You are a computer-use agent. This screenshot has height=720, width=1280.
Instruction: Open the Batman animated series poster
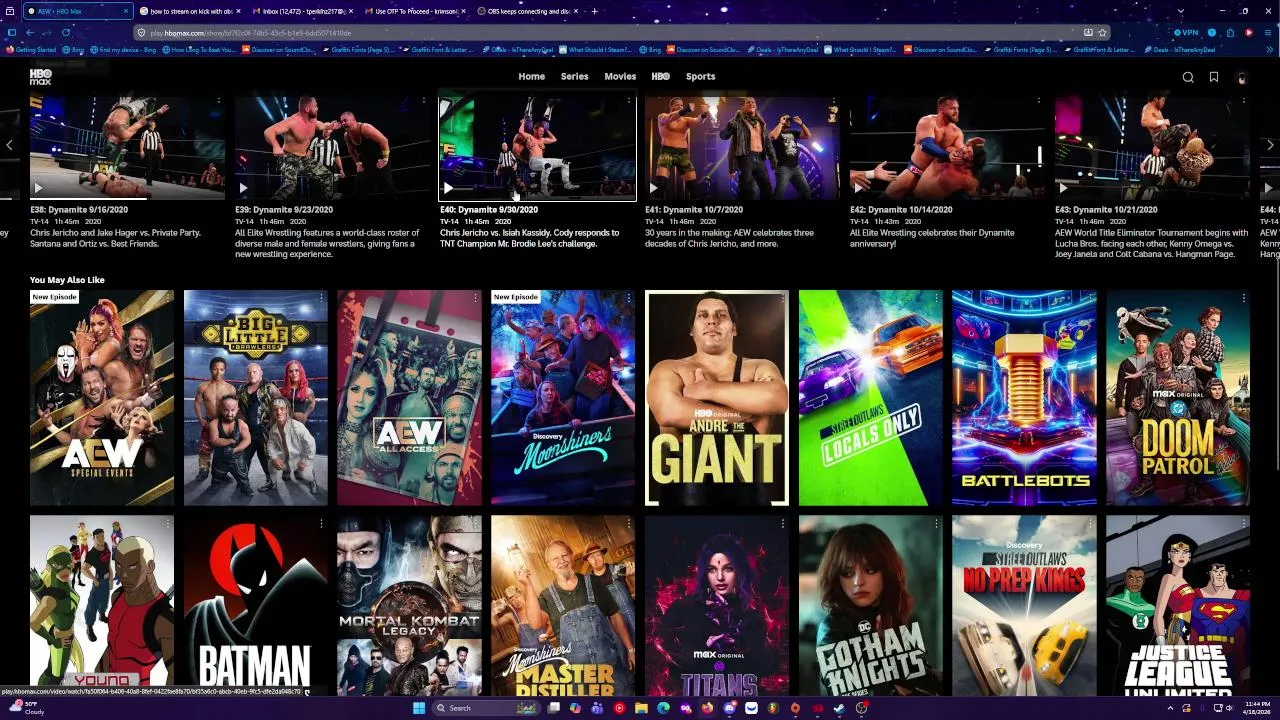pyautogui.click(x=255, y=605)
